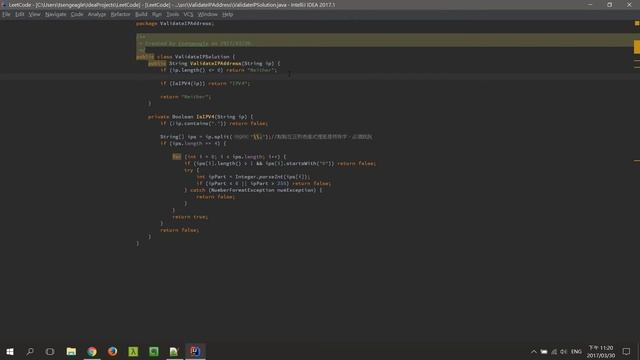Open Windows search from the taskbar
The width and height of the screenshot is (640, 360).
(30, 351)
